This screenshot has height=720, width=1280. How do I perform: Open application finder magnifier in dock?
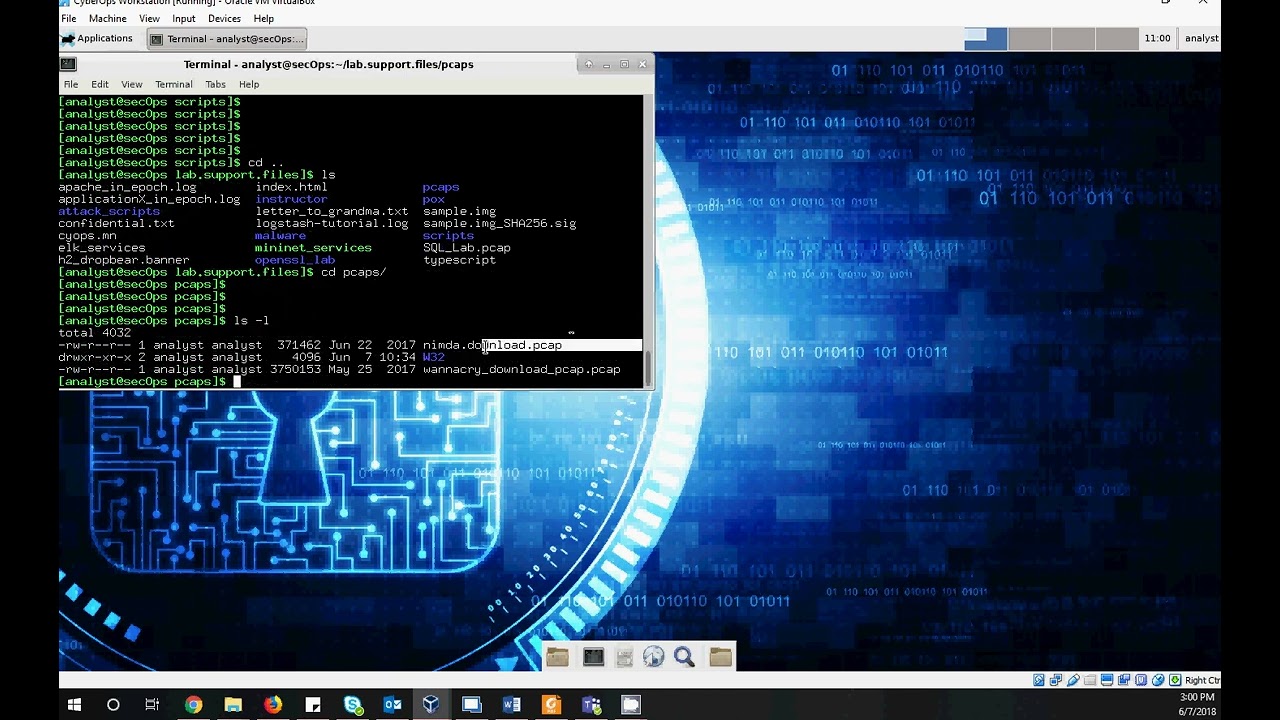pos(684,657)
